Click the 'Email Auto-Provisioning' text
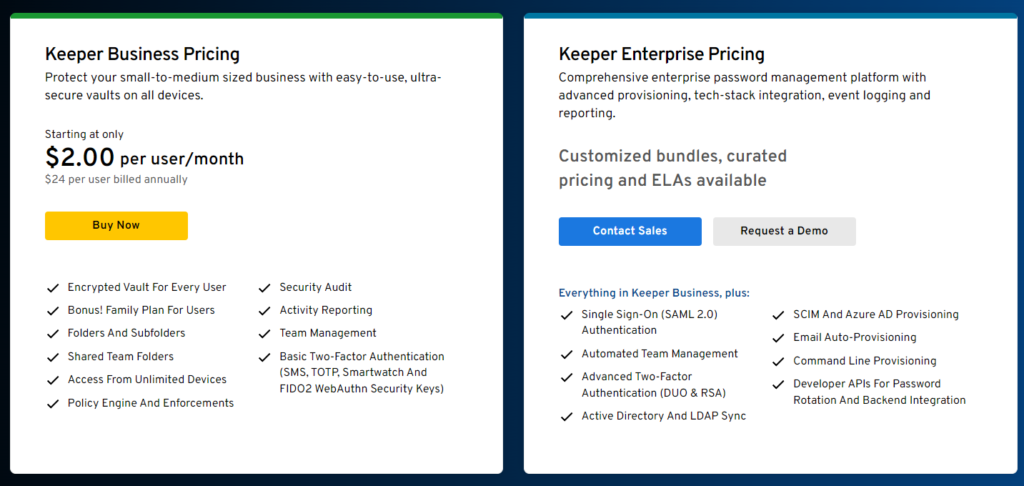1024x486 pixels. (855, 338)
